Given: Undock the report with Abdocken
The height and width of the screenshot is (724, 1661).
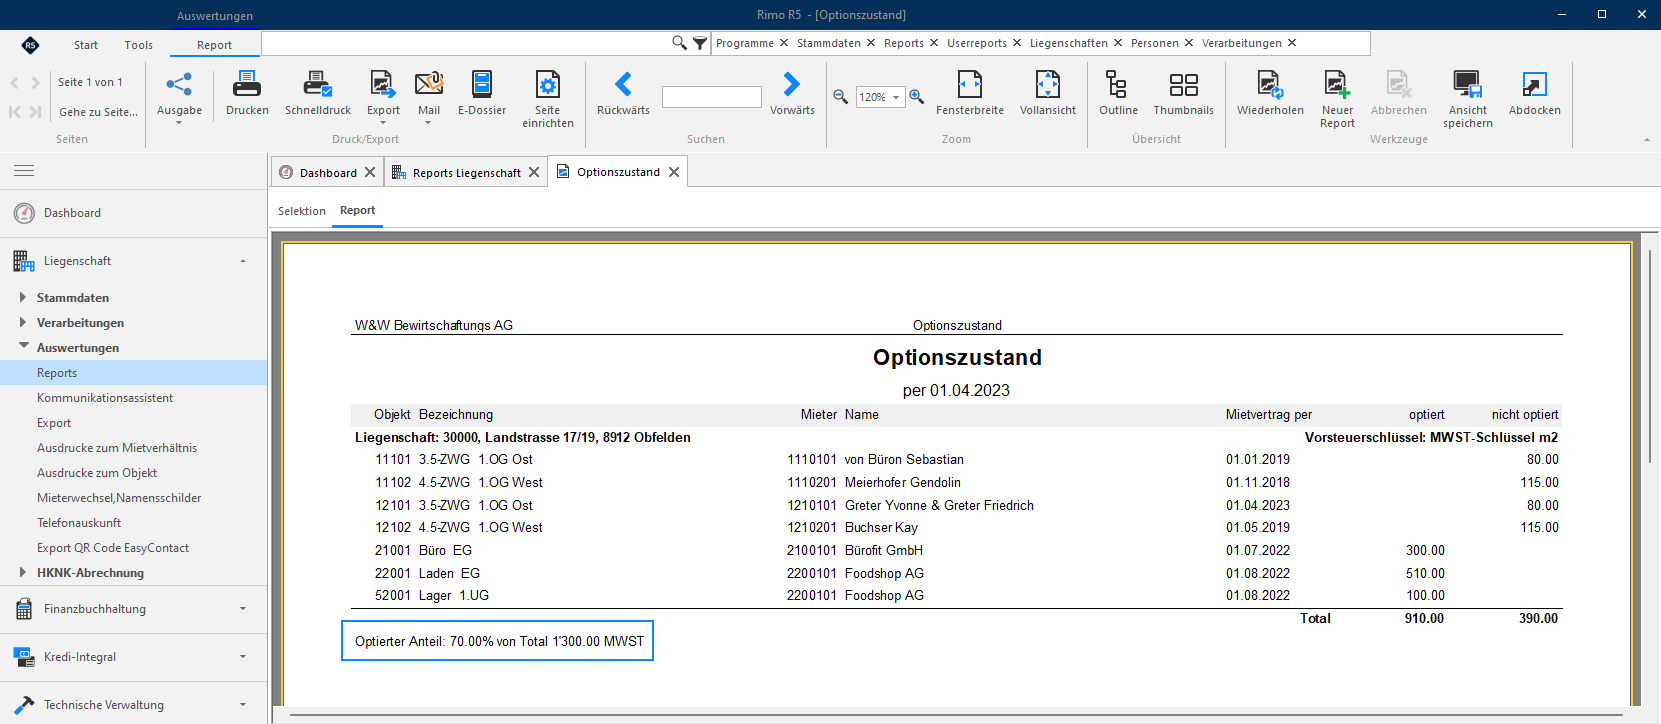Looking at the screenshot, I should pos(1535,94).
